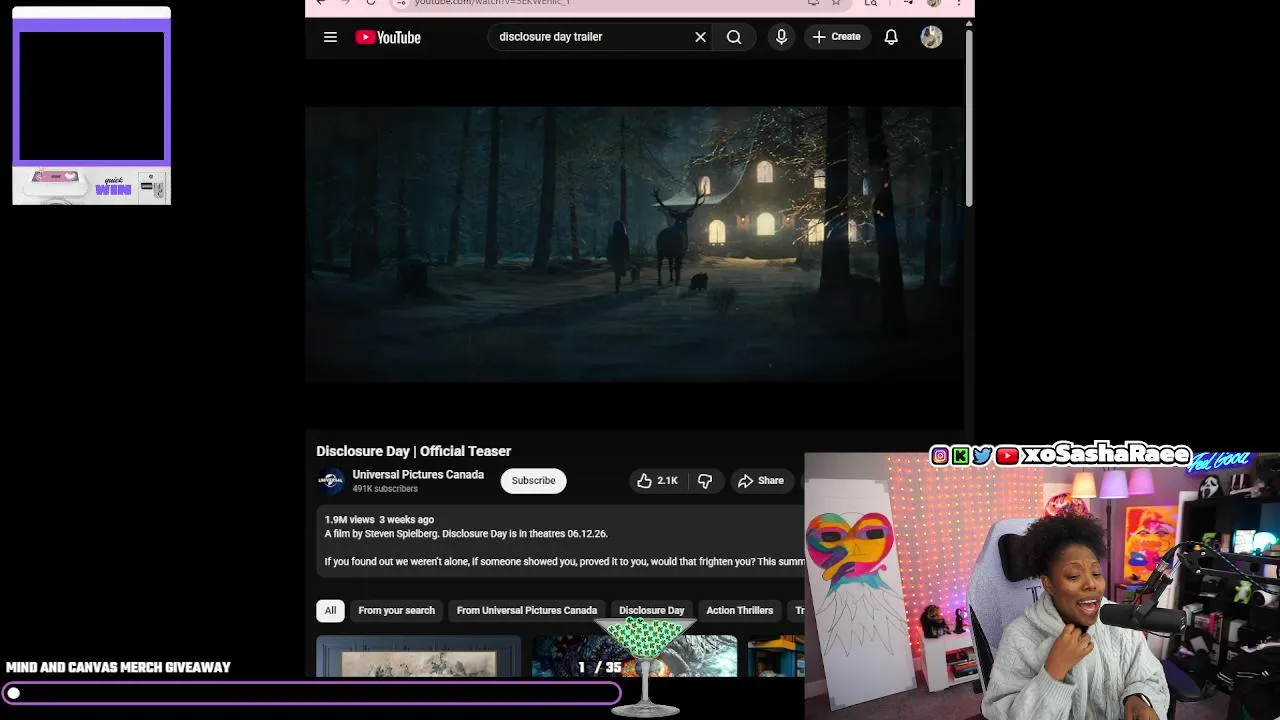Screen dimensions: 1280x720
Task: Click the YouTube icon in stream overlay
Action: pos(1007,456)
